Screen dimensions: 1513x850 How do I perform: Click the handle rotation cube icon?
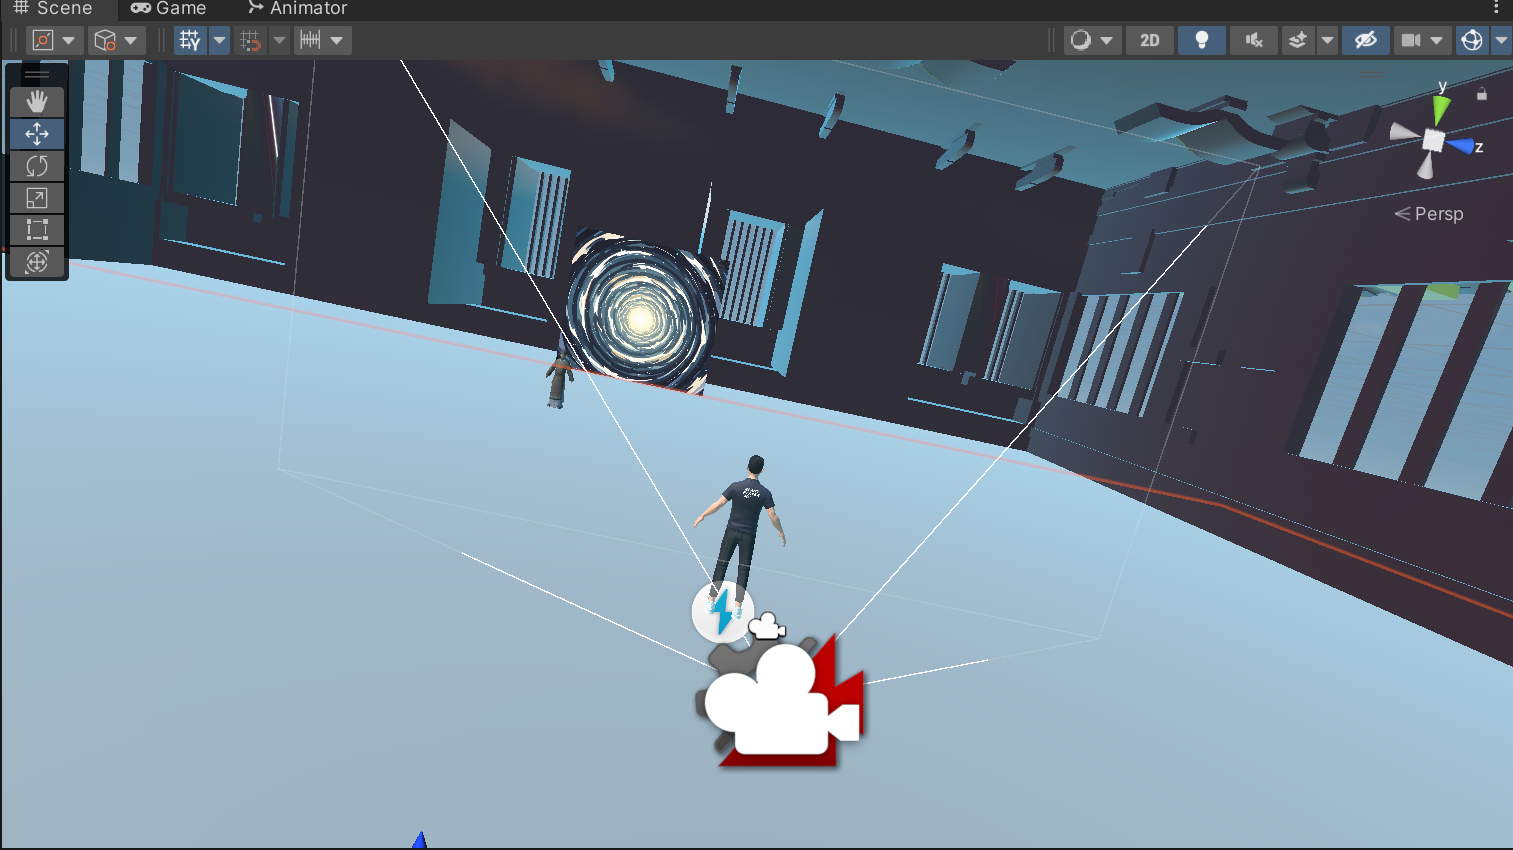pos(104,40)
